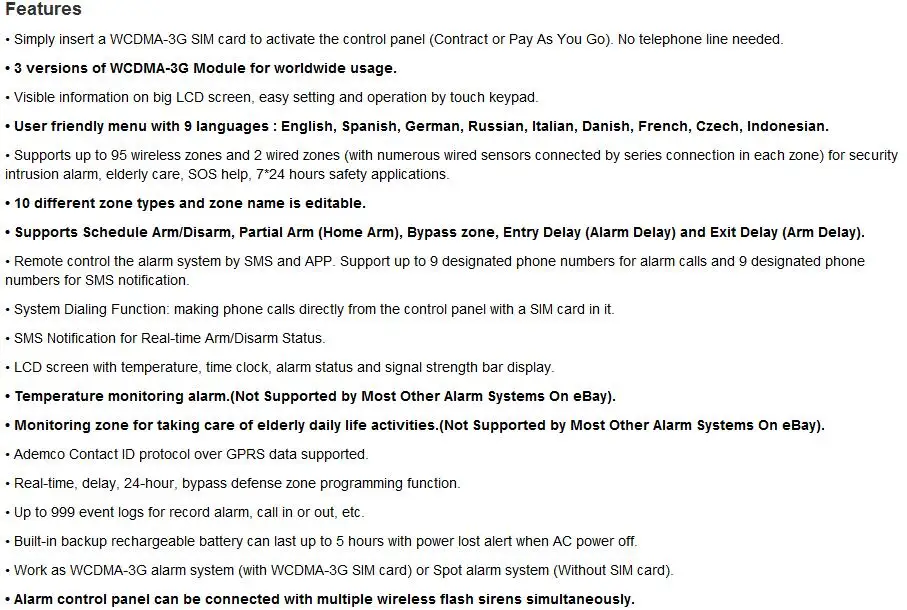Click the big LCD screen feature text
The width and height of the screenshot is (907, 610).
(271, 97)
